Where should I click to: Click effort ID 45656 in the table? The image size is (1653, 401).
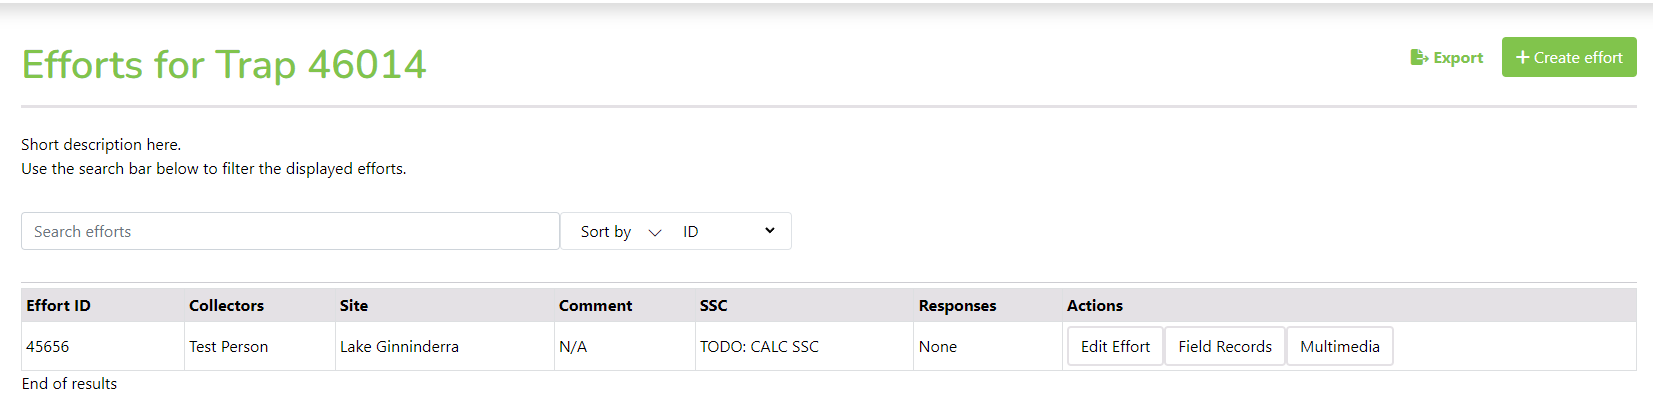click(x=48, y=347)
